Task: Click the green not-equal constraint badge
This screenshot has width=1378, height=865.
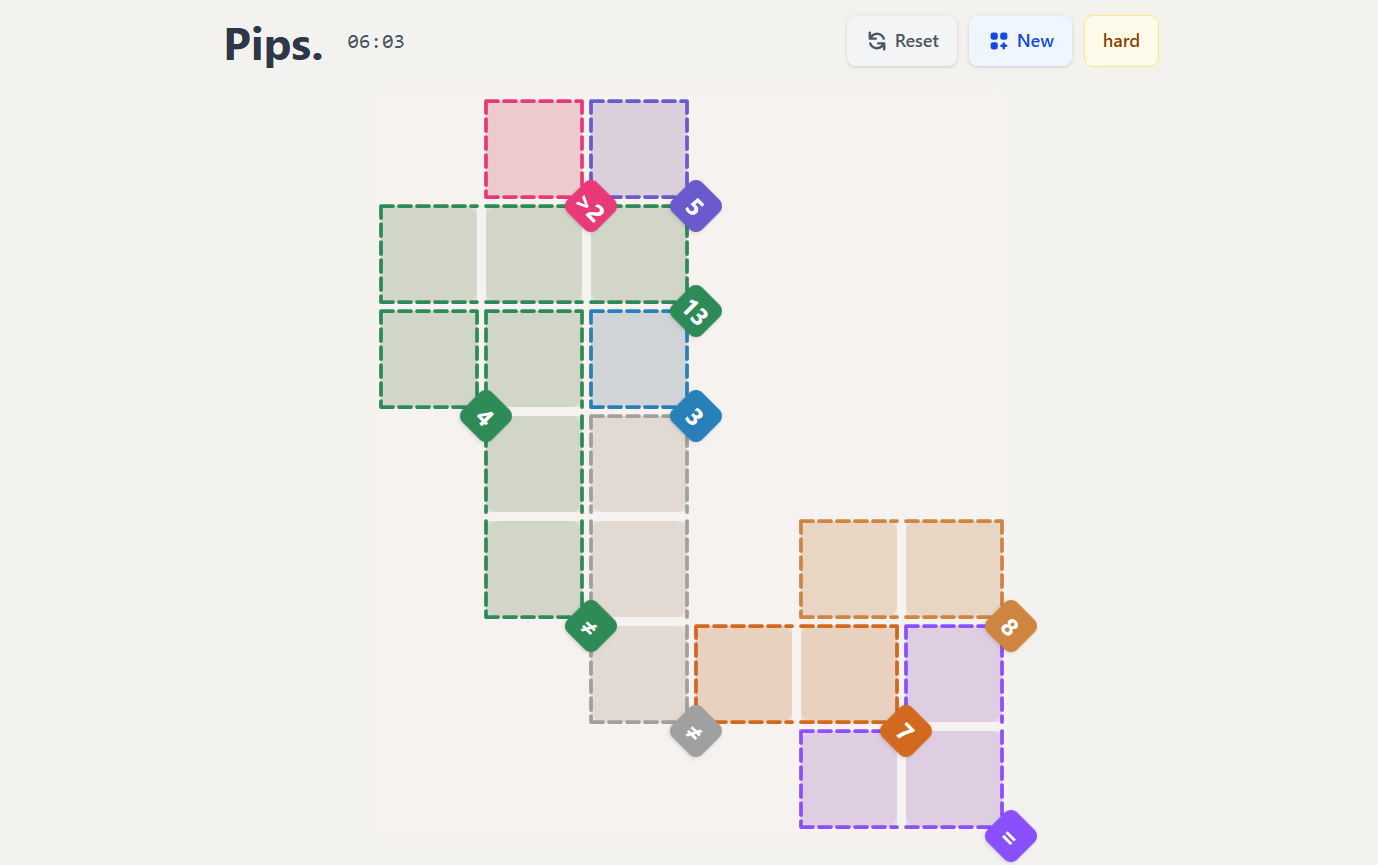Action: pos(590,626)
